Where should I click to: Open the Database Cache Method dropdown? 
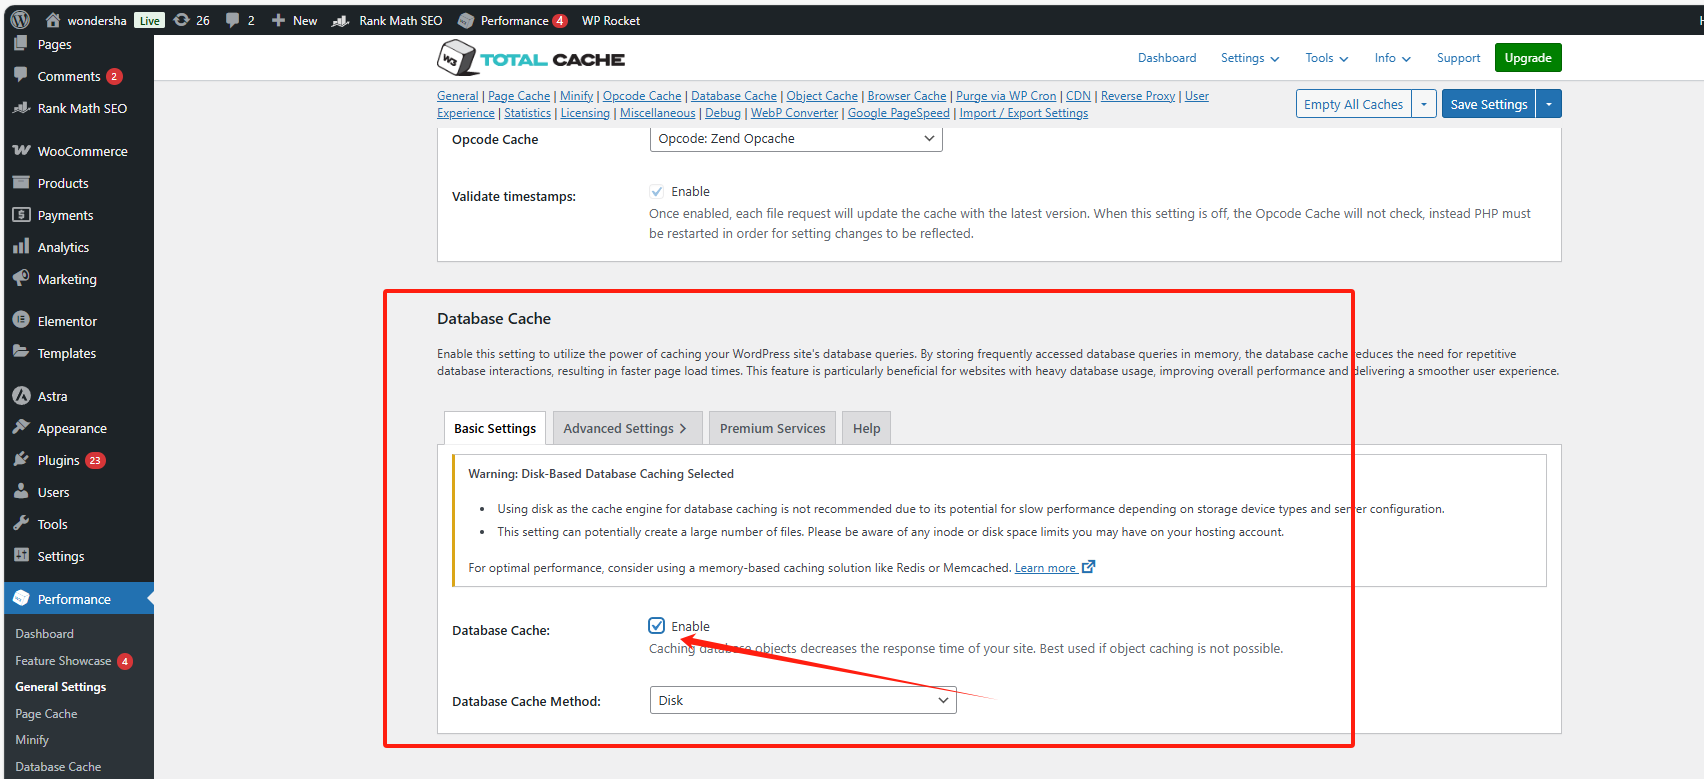(x=803, y=700)
